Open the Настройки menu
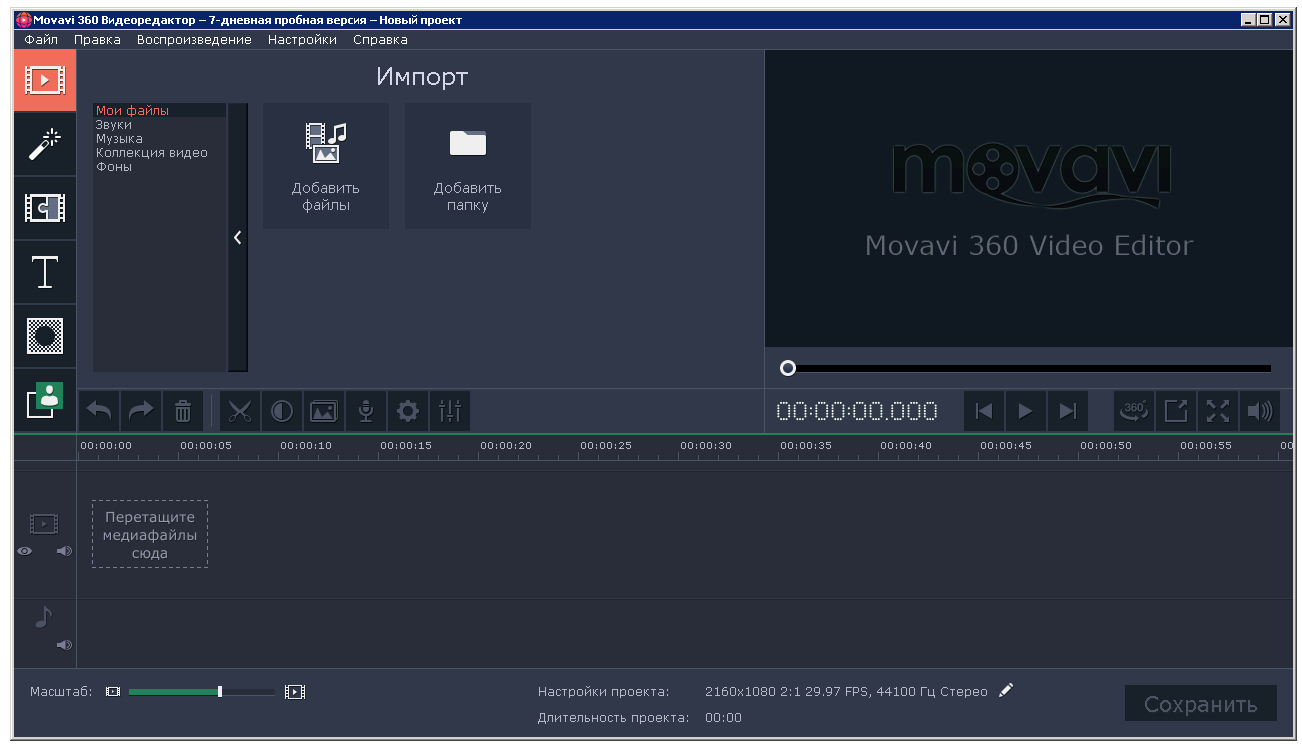Screen dimensions: 1302x747 (x=302, y=39)
